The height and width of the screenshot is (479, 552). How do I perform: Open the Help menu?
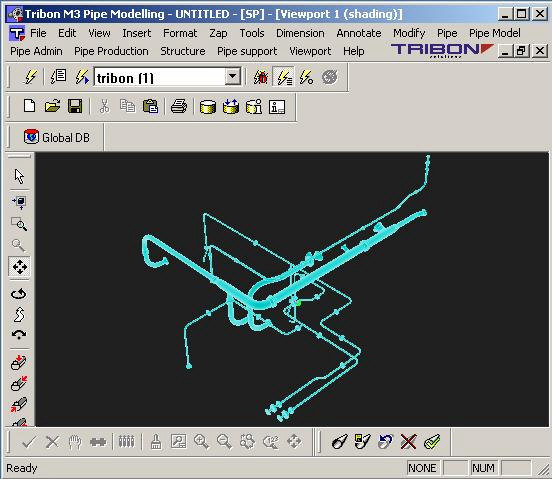353,51
